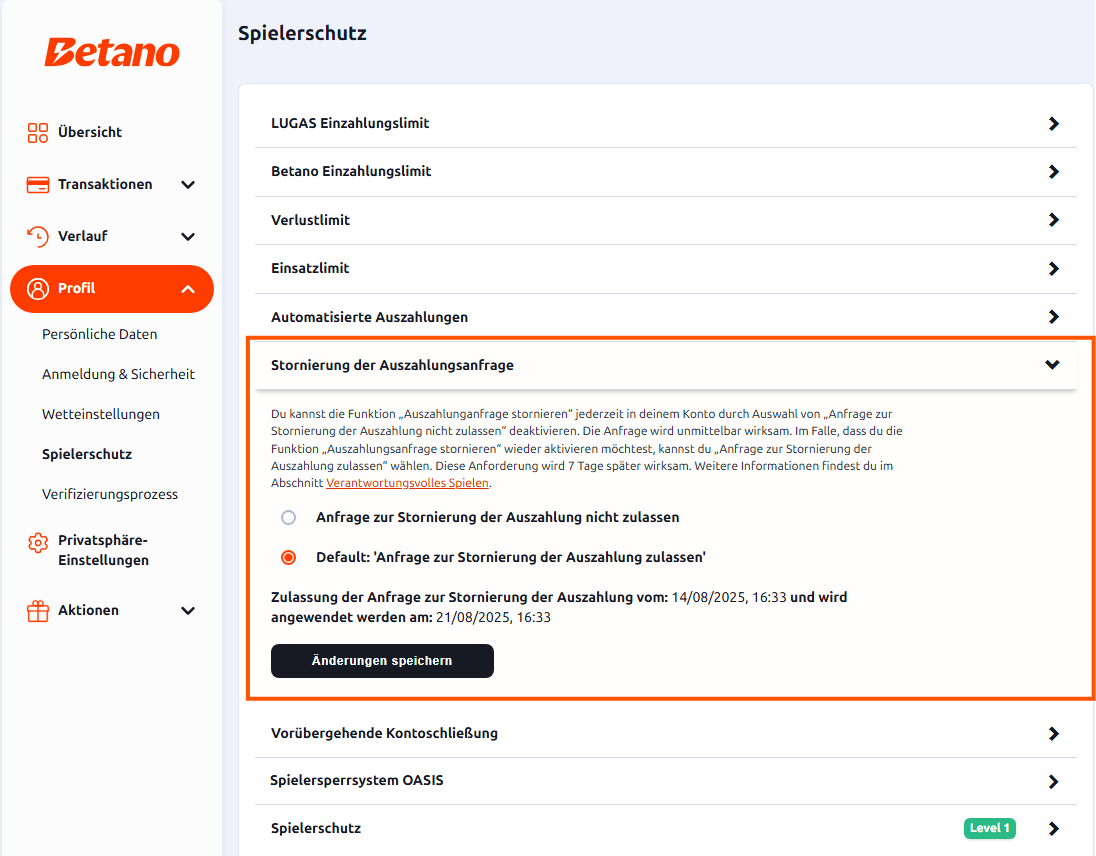Collapse the Profil menu chevron

coord(188,289)
